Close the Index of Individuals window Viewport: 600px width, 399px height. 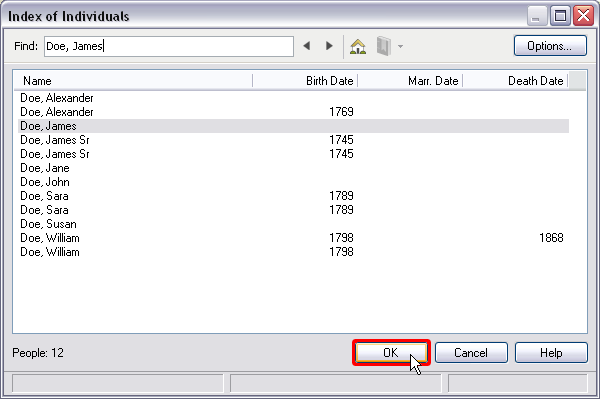[x=583, y=16]
